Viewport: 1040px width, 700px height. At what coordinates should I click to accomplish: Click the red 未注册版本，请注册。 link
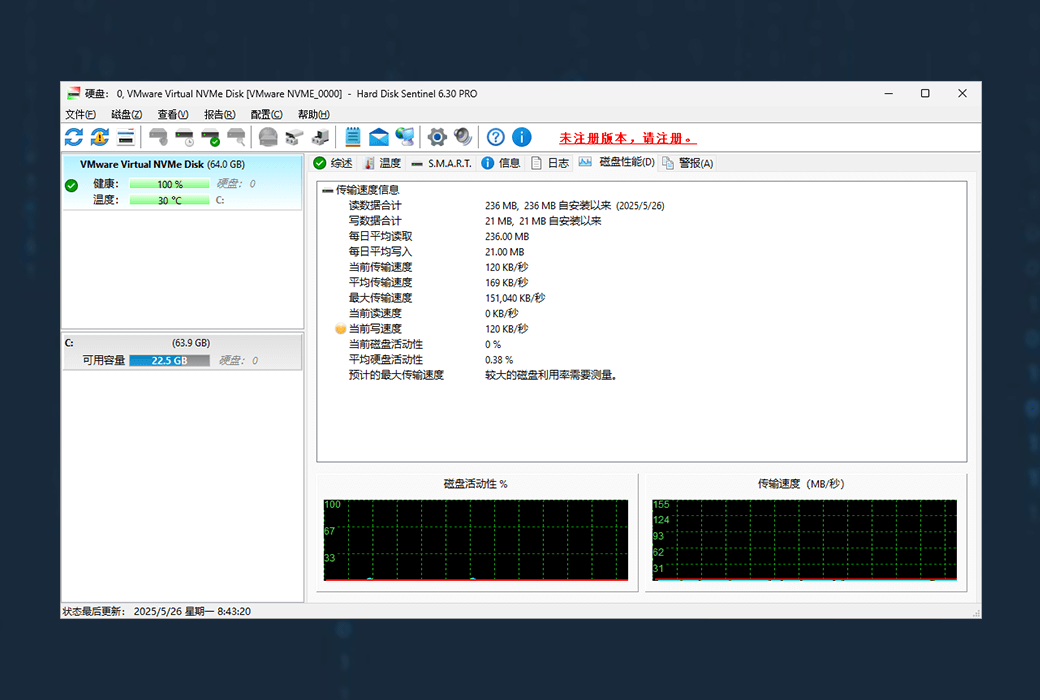click(627, 138)
